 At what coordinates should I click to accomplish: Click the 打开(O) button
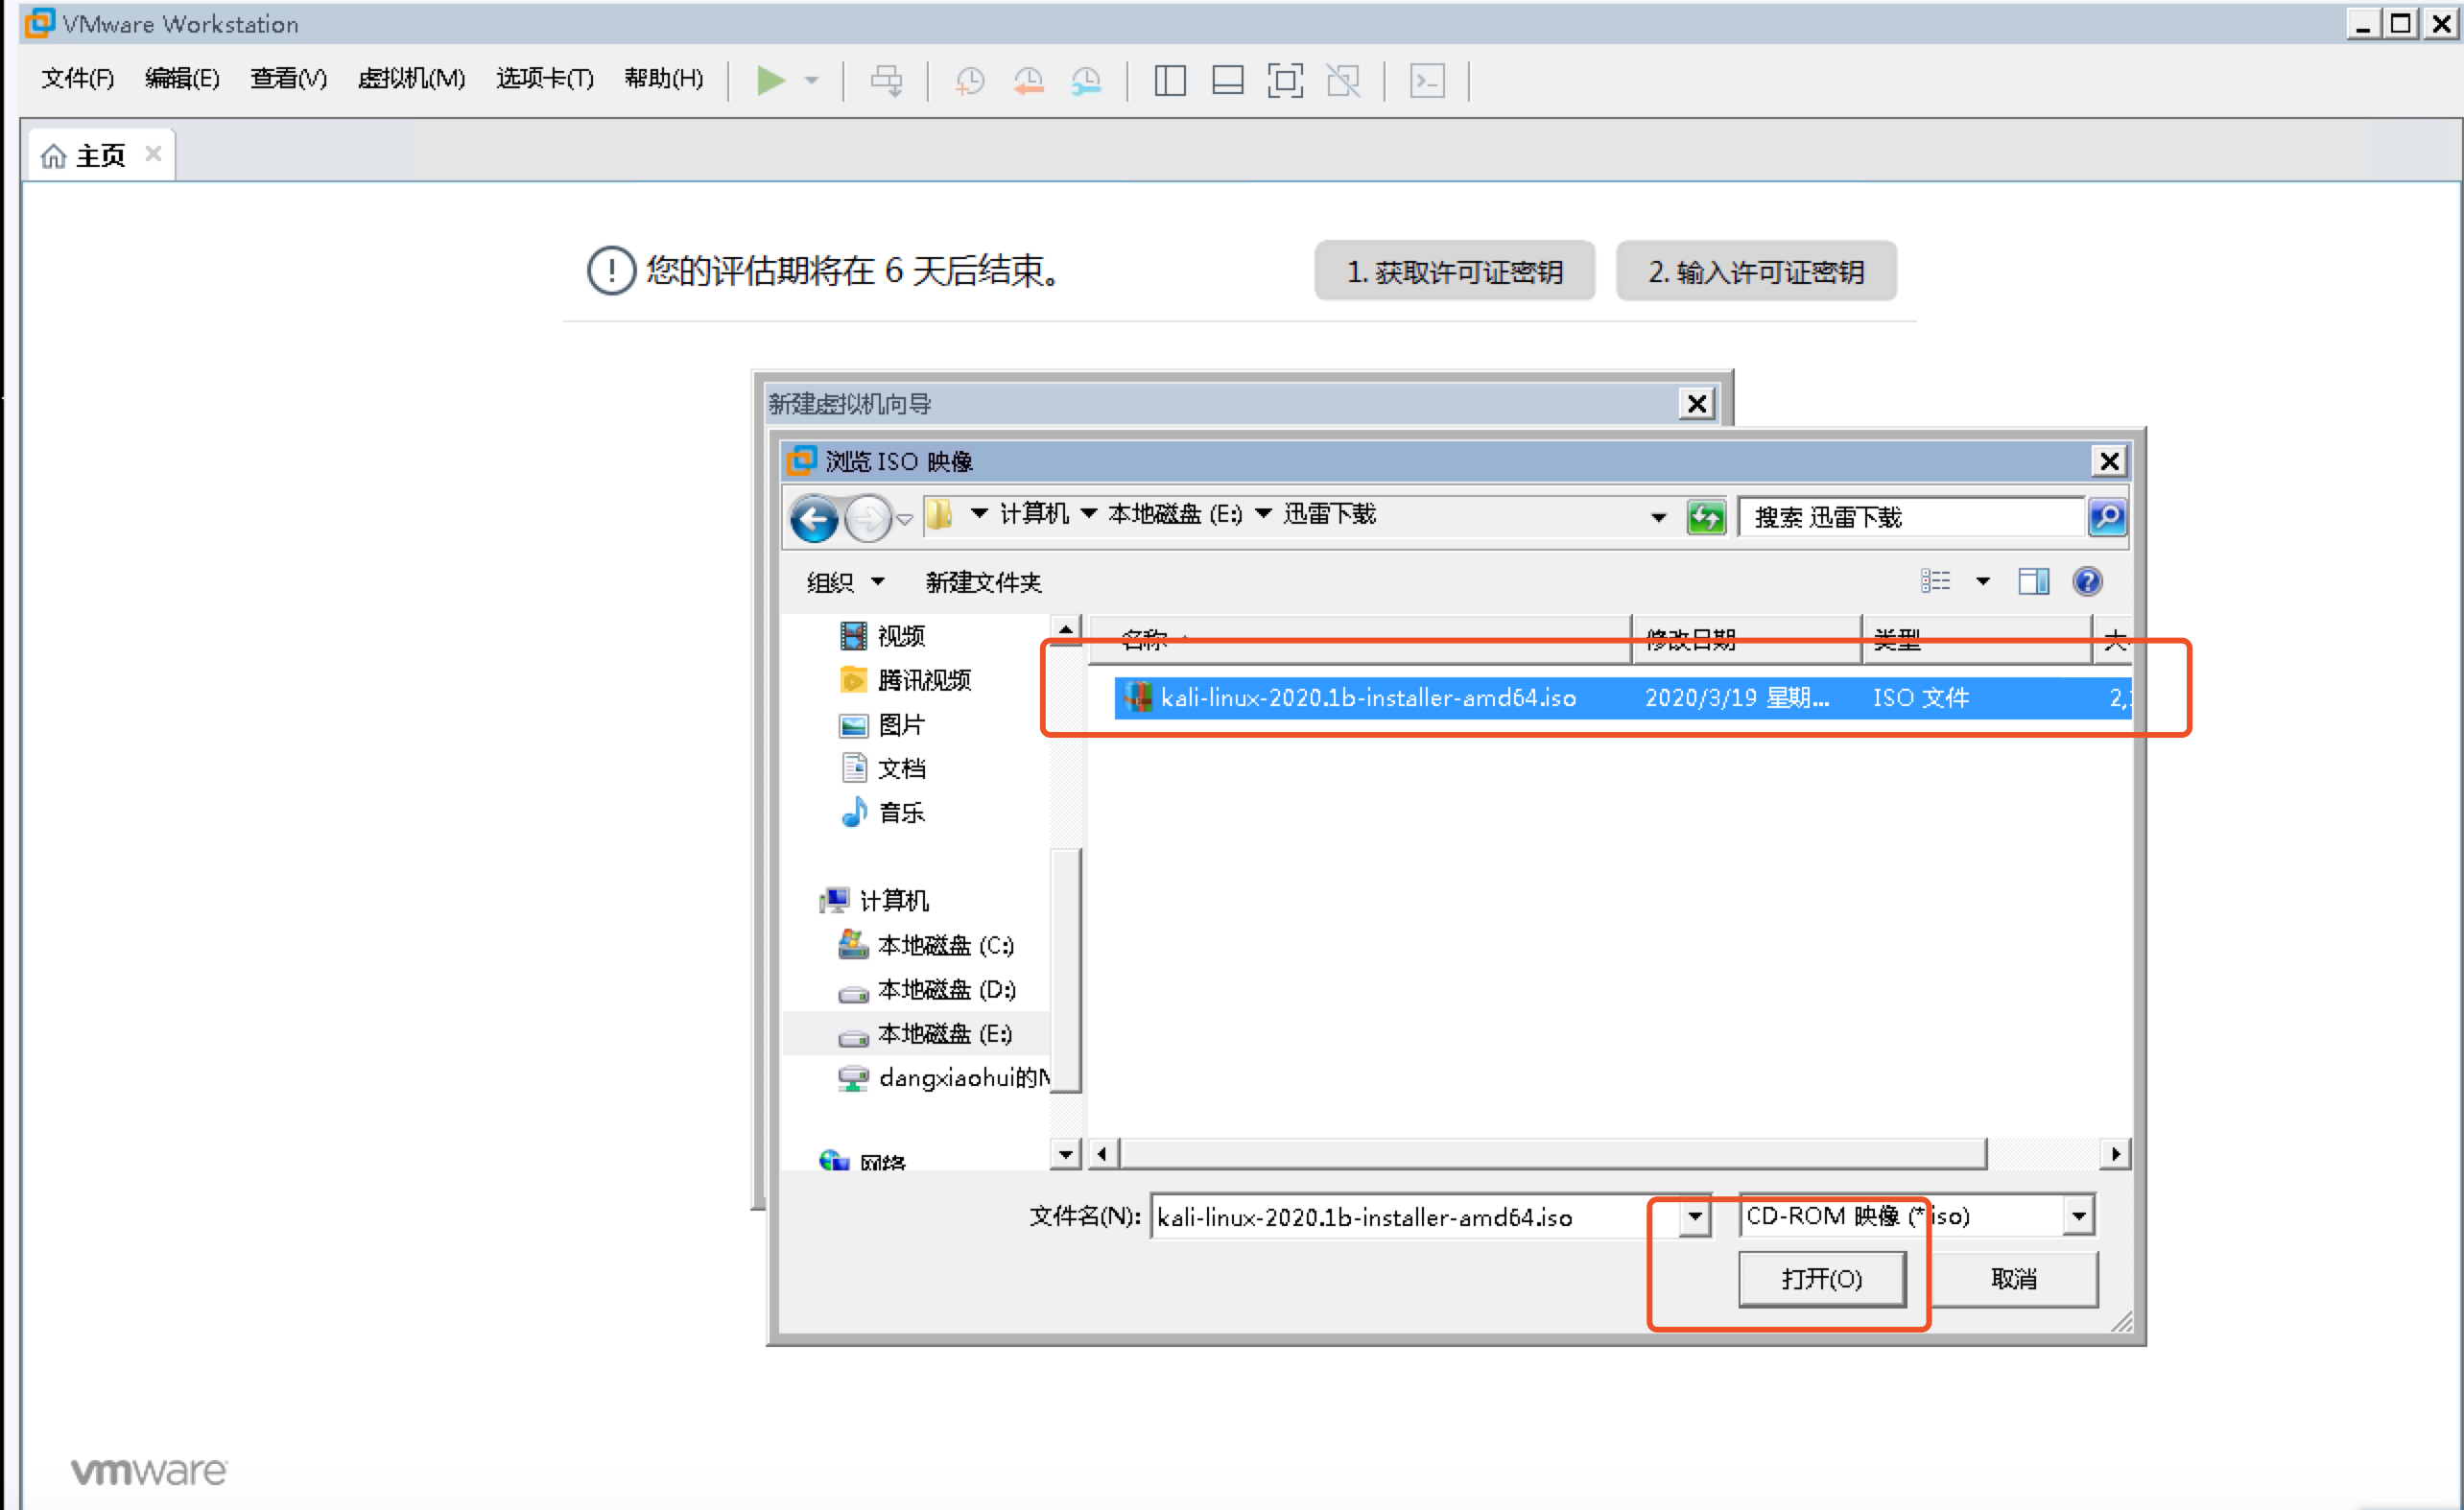(x=1821, y=1278)
